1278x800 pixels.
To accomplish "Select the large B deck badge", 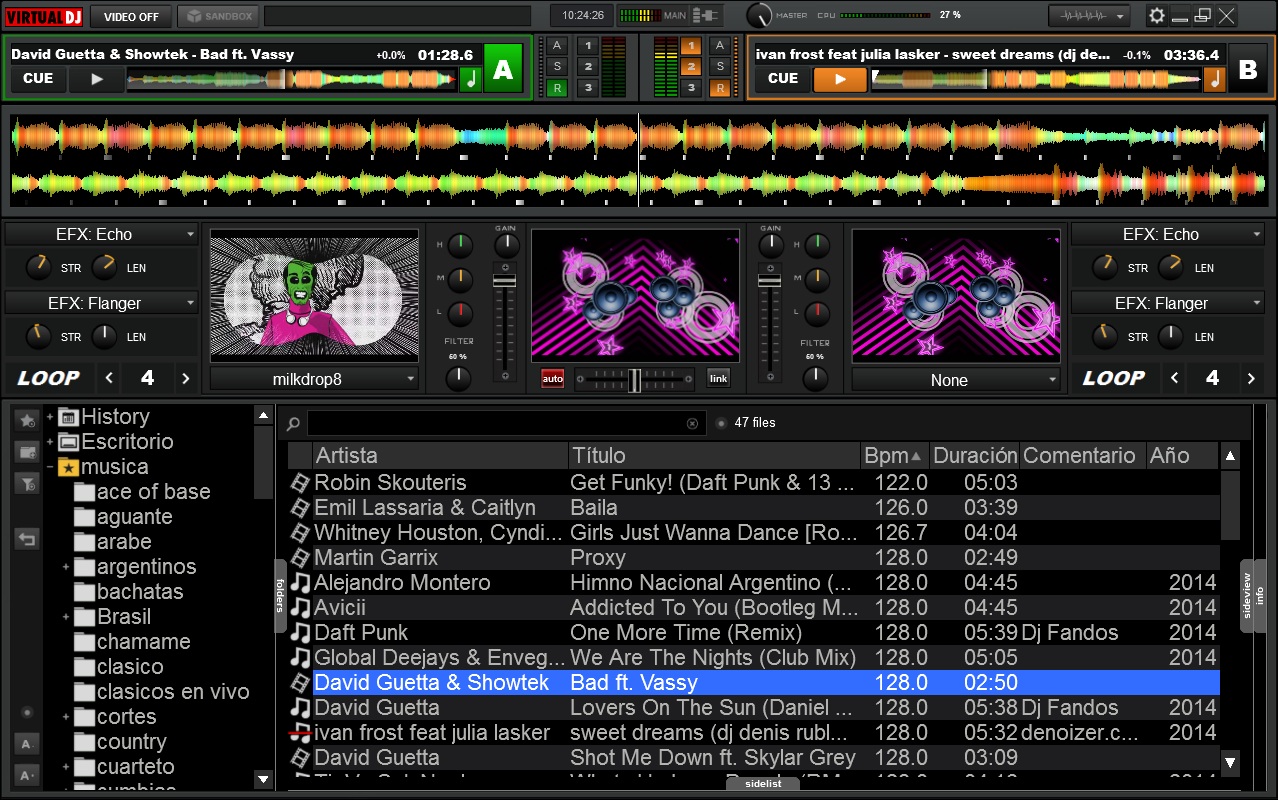I will [x=1247, y=69].
